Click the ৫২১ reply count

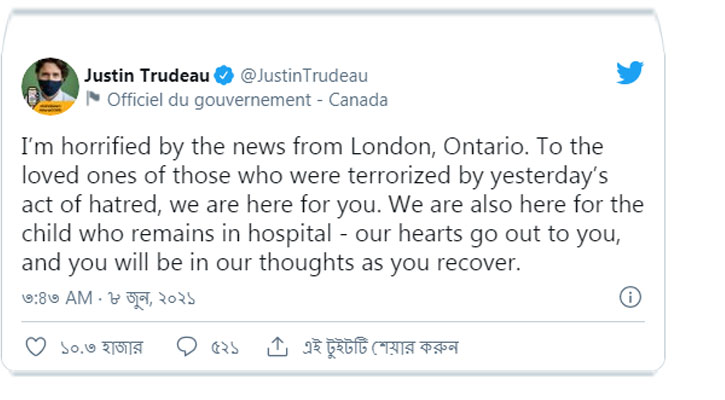click(x=224, y=348)
